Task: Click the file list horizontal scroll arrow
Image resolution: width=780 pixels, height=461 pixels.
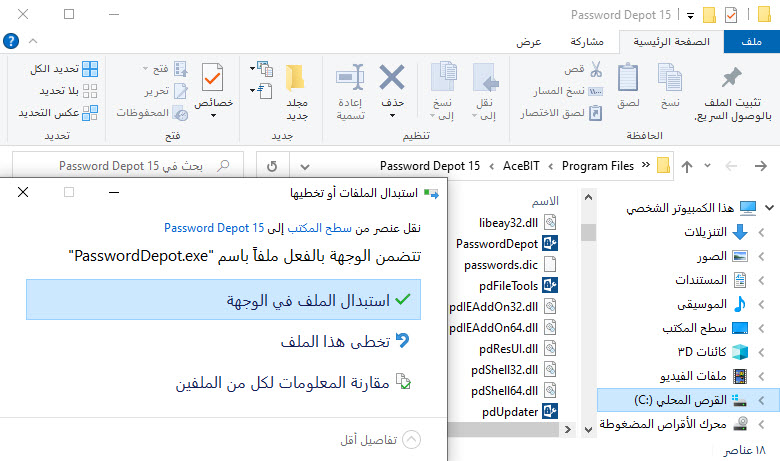Action: click(x=568, y=430)
